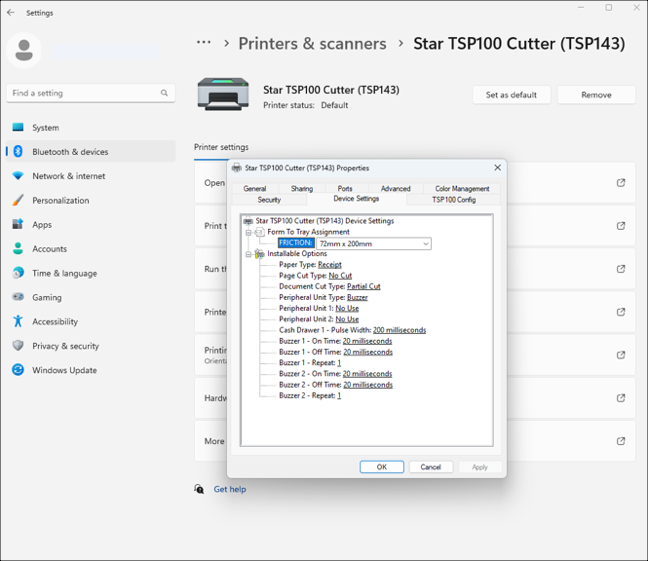
Task: Click the Settings back arrow
Action: (11, 13)
